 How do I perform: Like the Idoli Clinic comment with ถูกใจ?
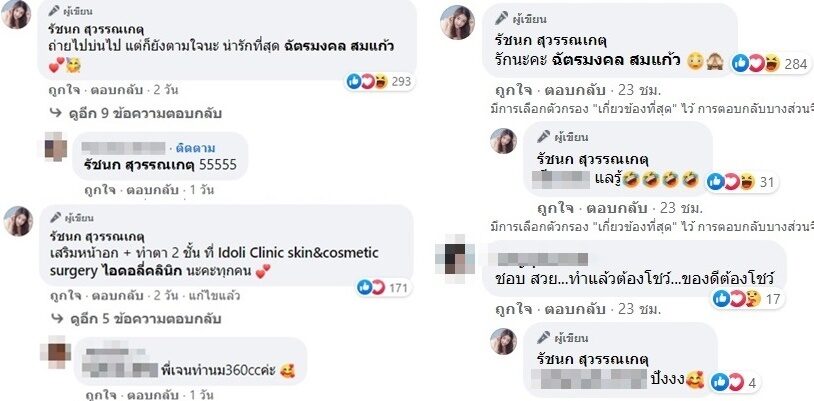tap(65, 296)
